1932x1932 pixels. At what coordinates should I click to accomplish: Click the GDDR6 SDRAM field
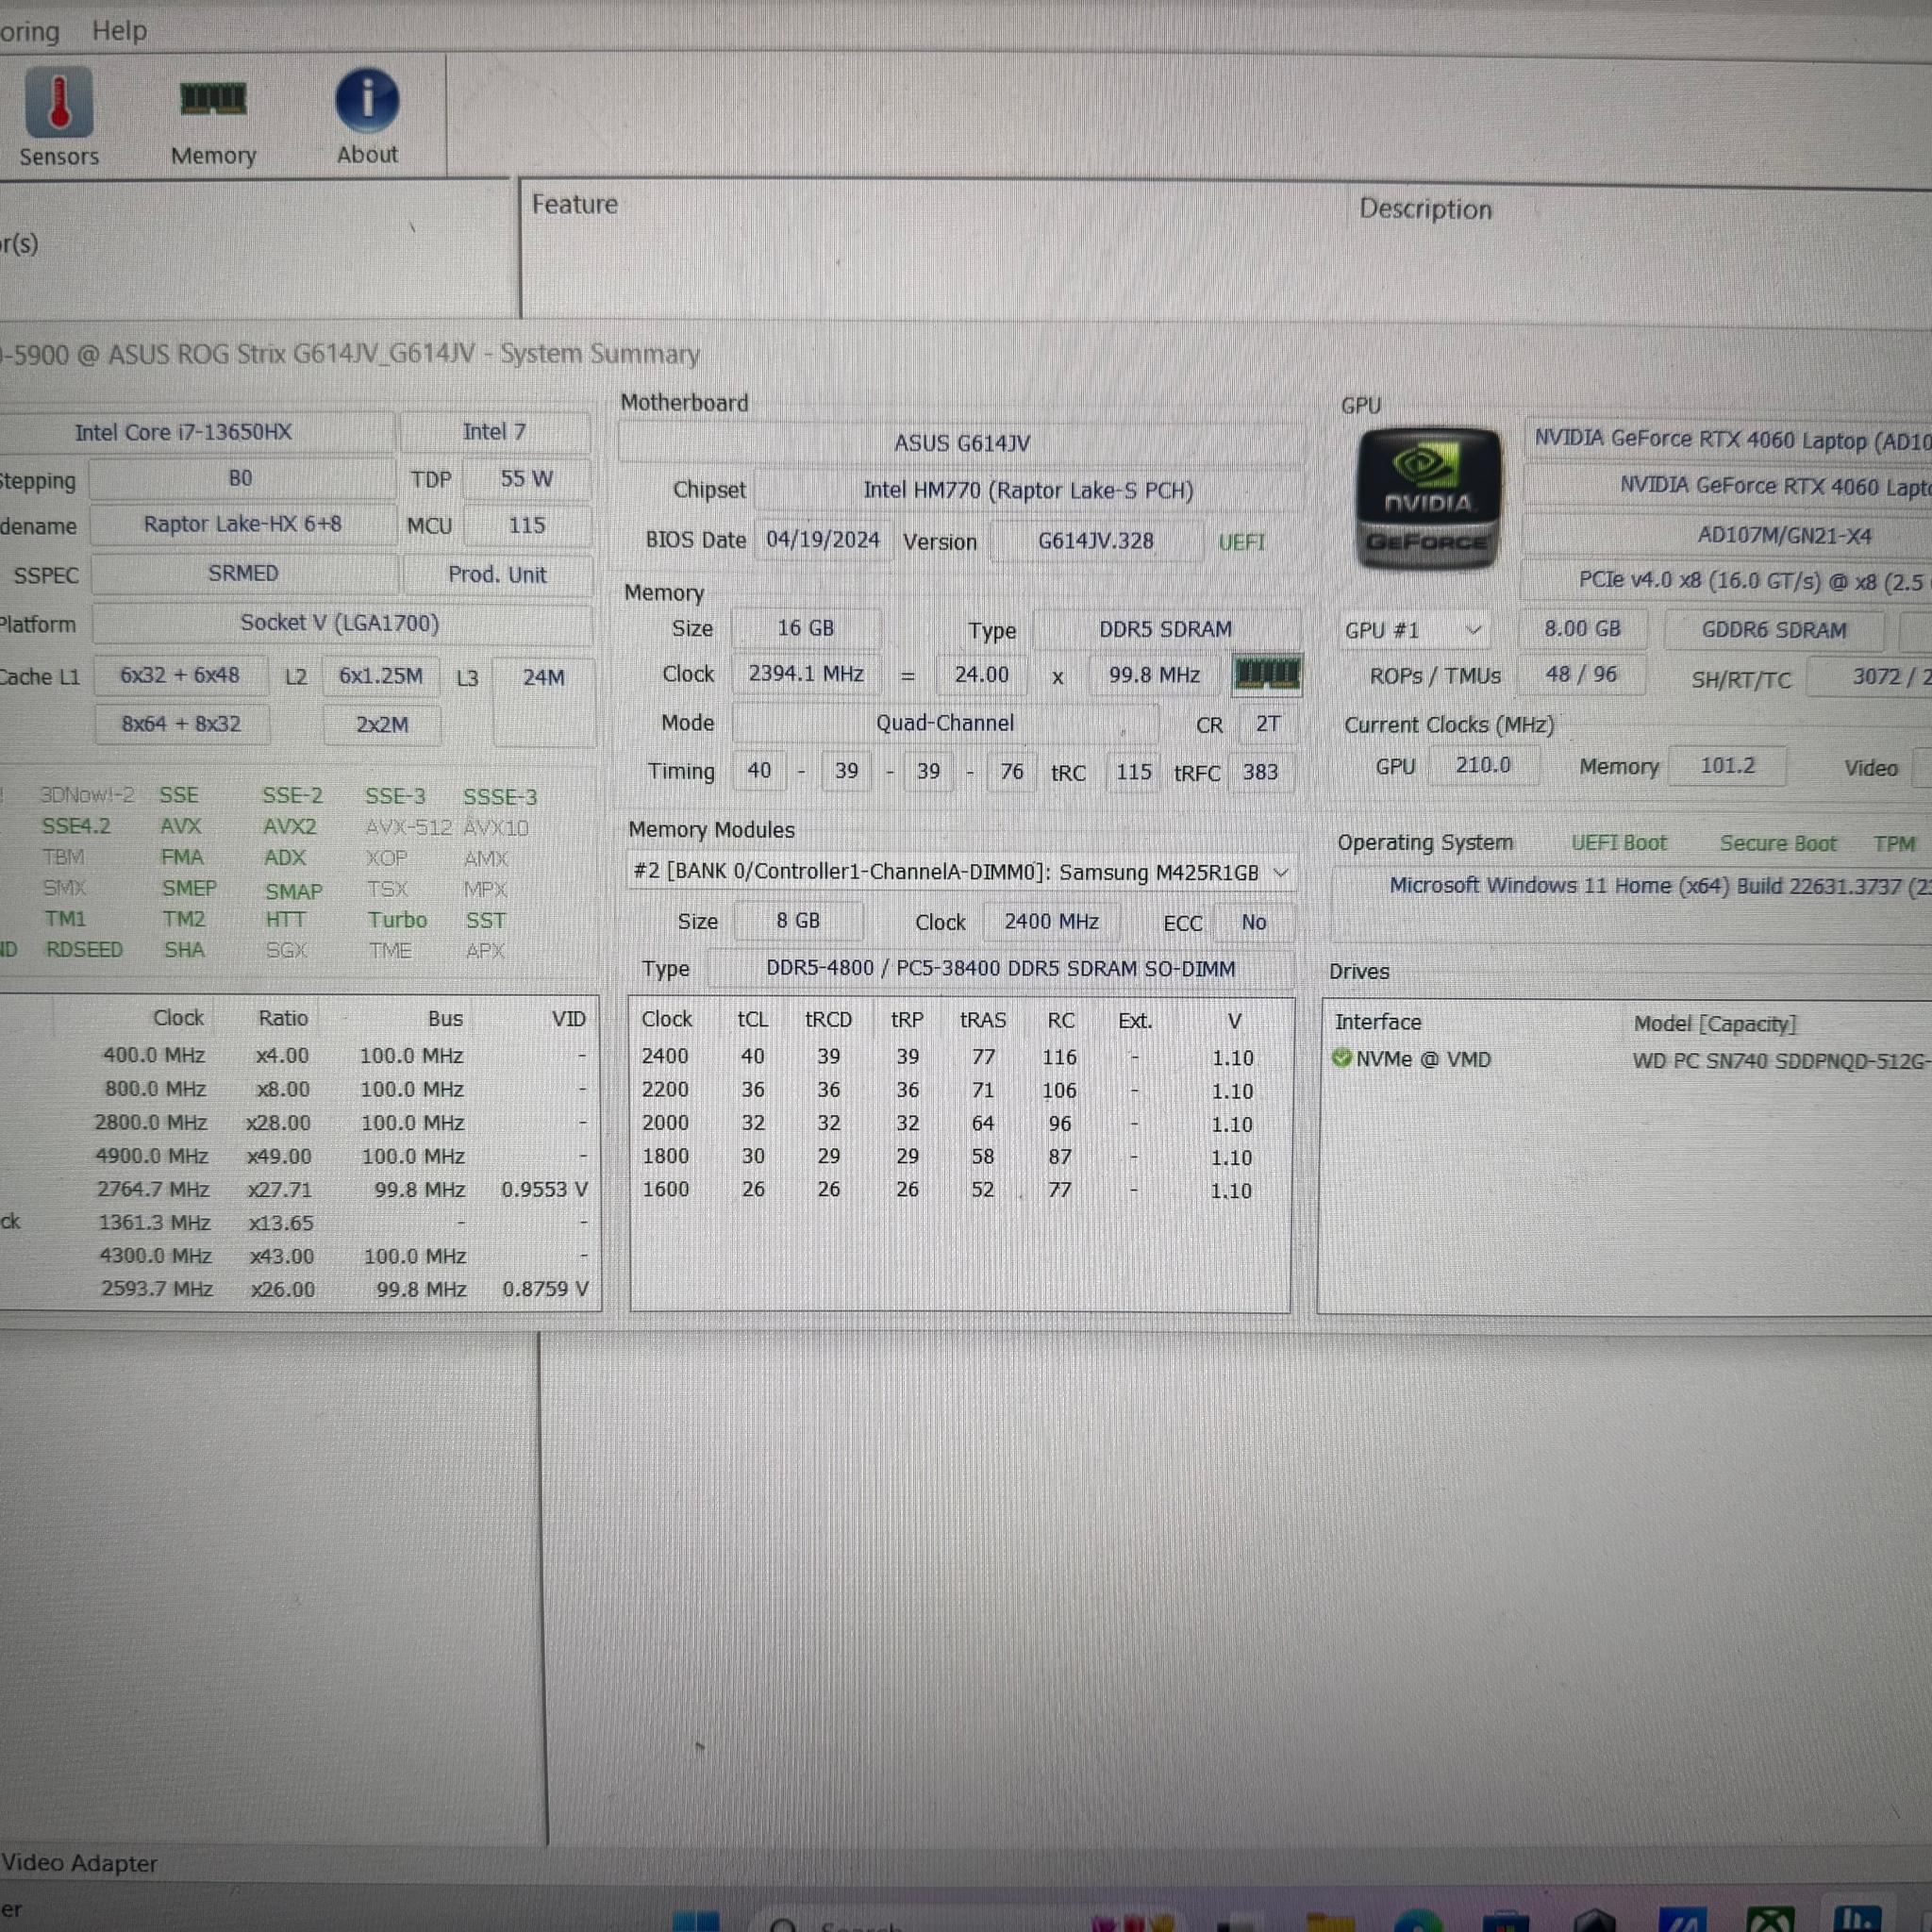click(1774, 630)
